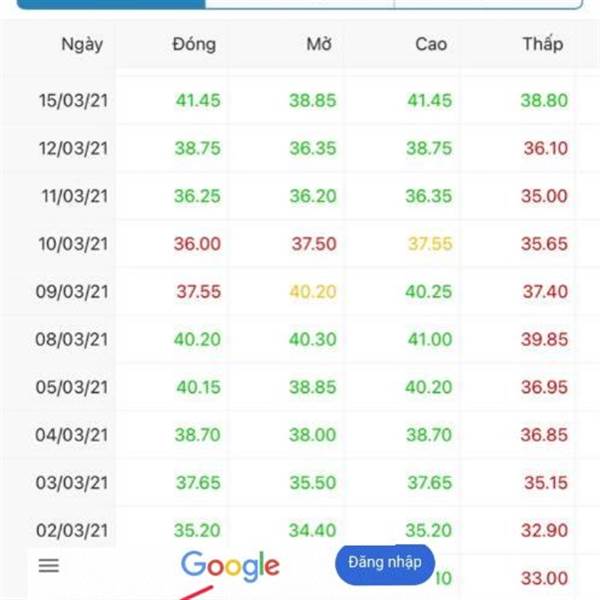Click yellow open value 40.20
This screenshot has height=600, width=600.
[x=313, y=292]
